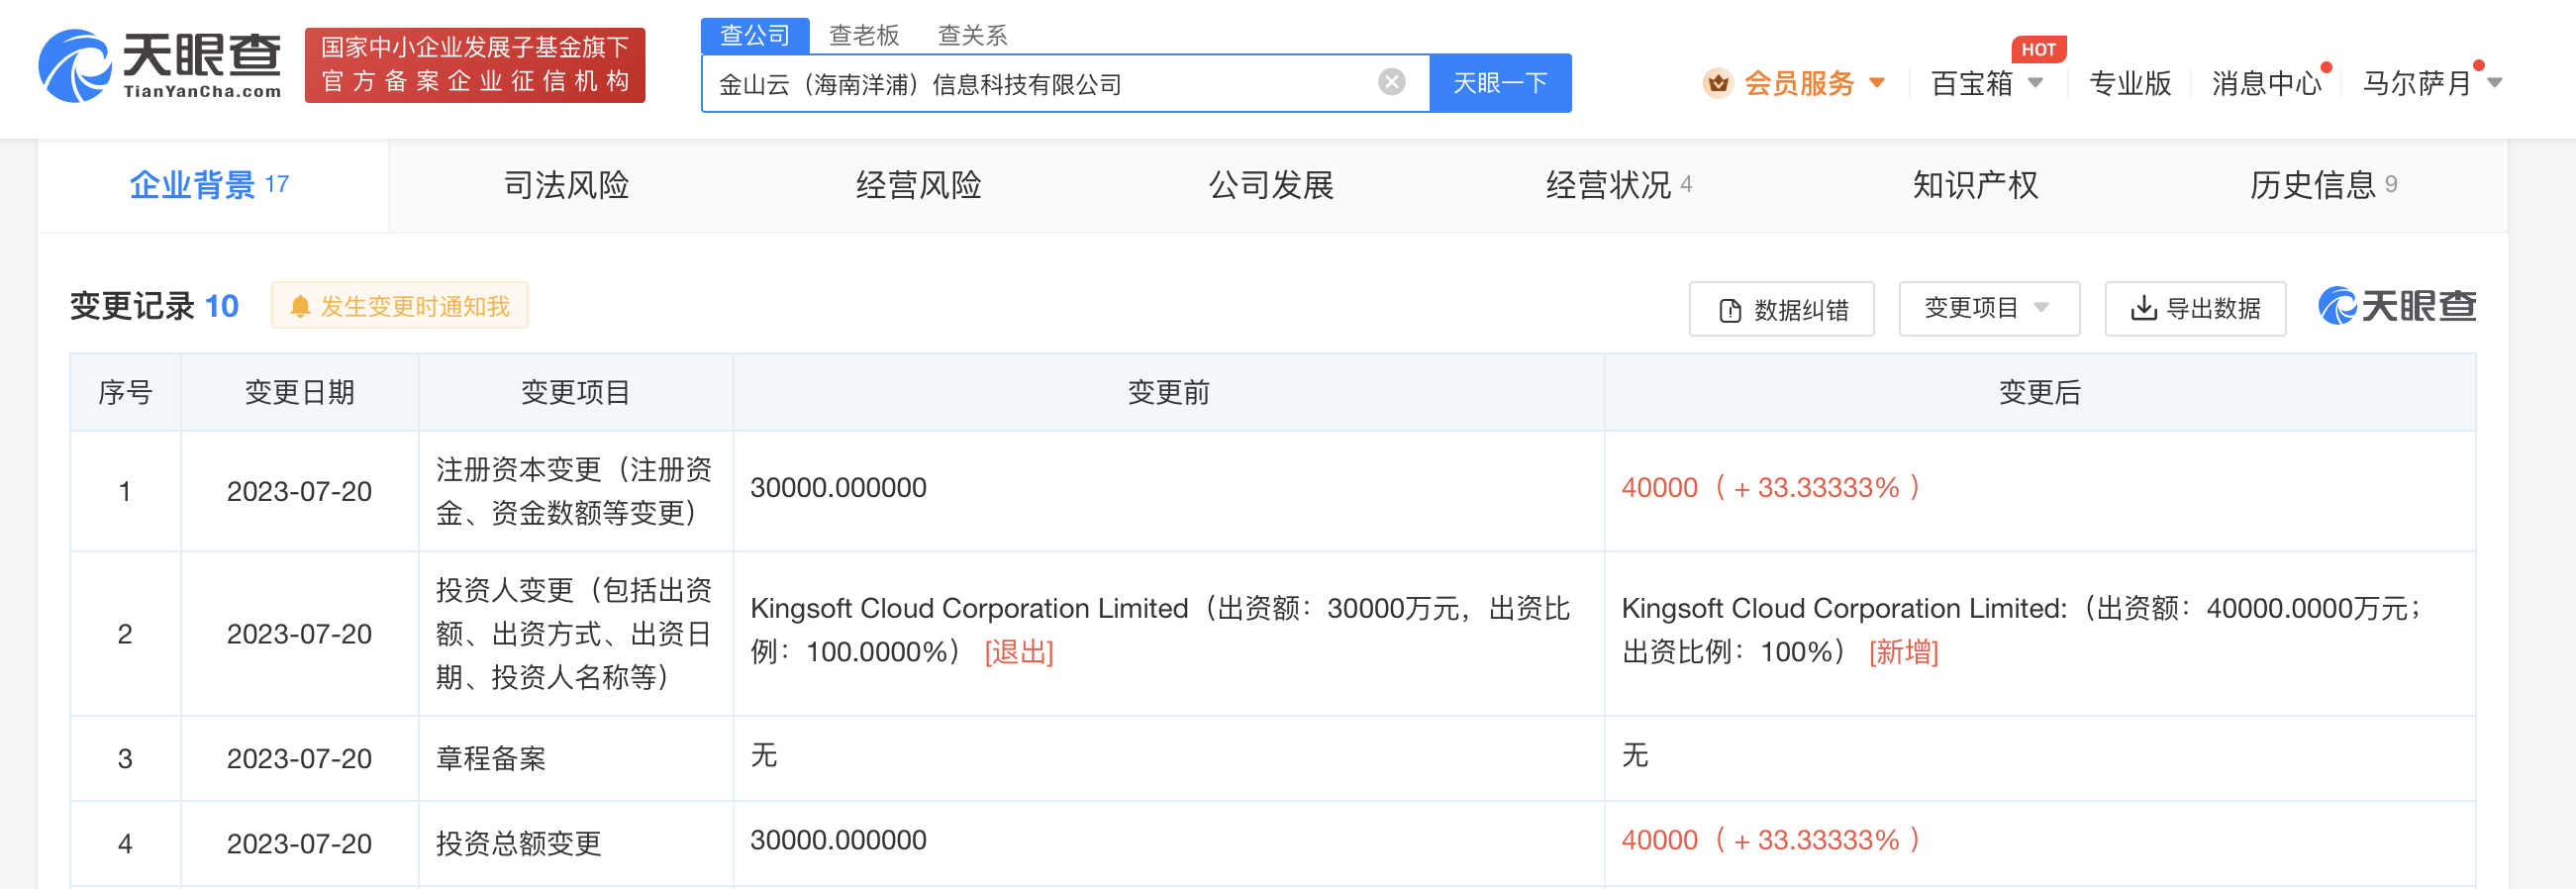Click the TianYanCha watermark logo beside export
Viewport: 2576px width, 889px height.
[x=2396, y=306]
